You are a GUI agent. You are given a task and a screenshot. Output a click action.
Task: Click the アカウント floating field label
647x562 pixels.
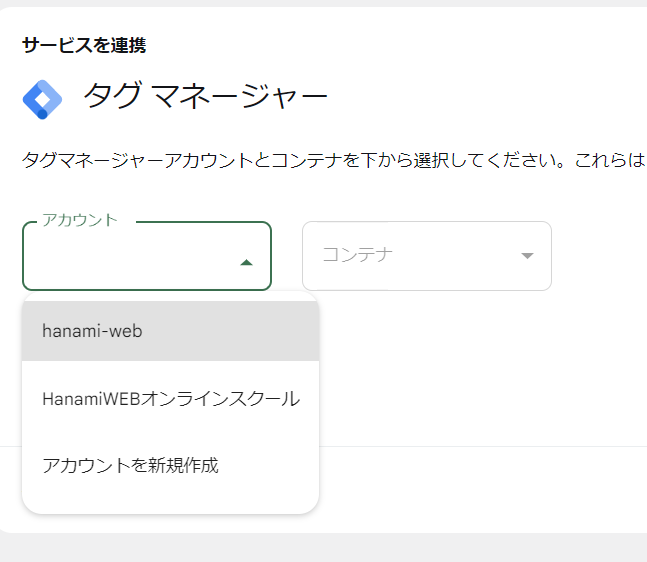(80, 220)
